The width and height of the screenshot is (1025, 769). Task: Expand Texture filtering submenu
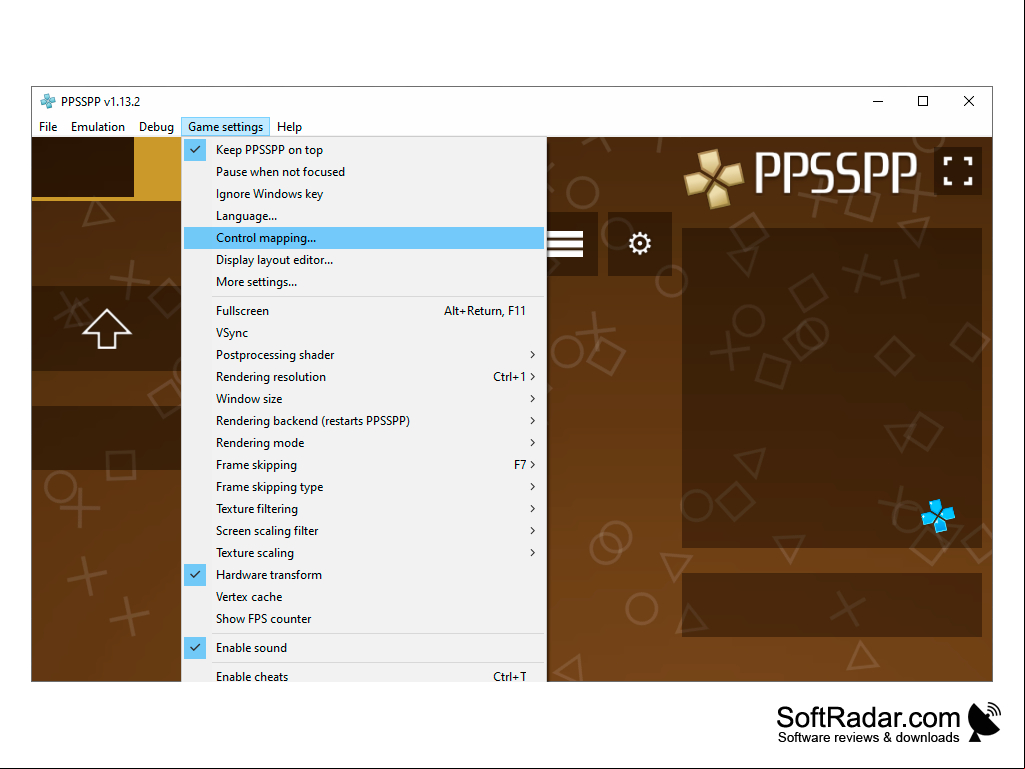pos(363,509)
